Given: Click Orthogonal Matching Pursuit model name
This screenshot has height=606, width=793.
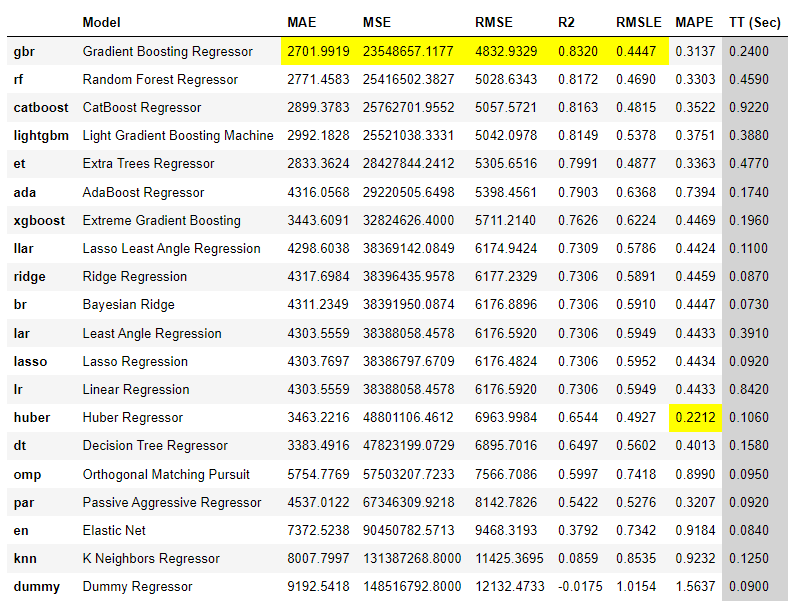Looking at the screenshot, I should point(166,474).
